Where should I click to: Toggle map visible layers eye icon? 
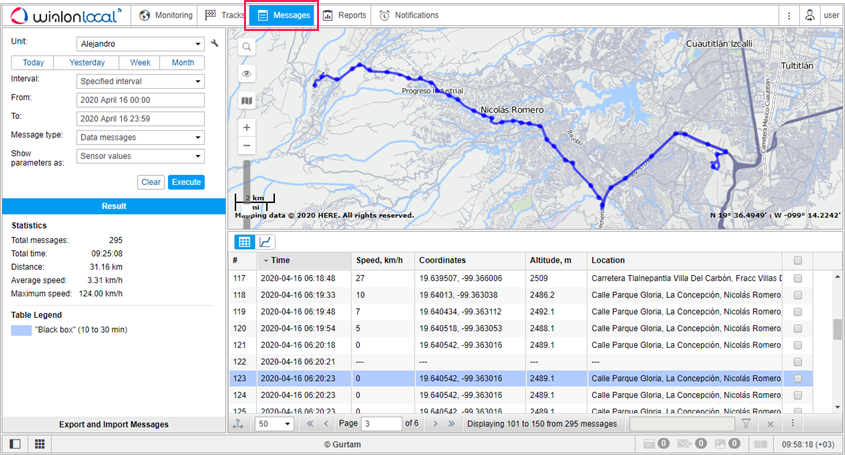click(246, 73)
